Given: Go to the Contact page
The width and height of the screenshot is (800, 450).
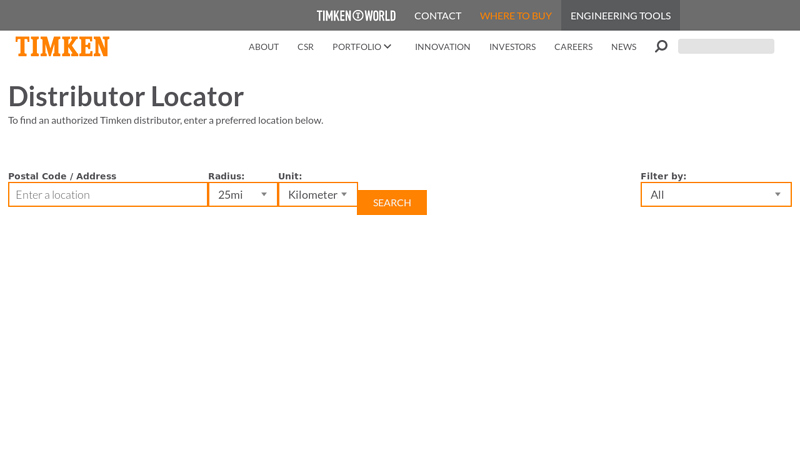Looking at the screenshot, I should pyautogui.click(x=438, y=16).
